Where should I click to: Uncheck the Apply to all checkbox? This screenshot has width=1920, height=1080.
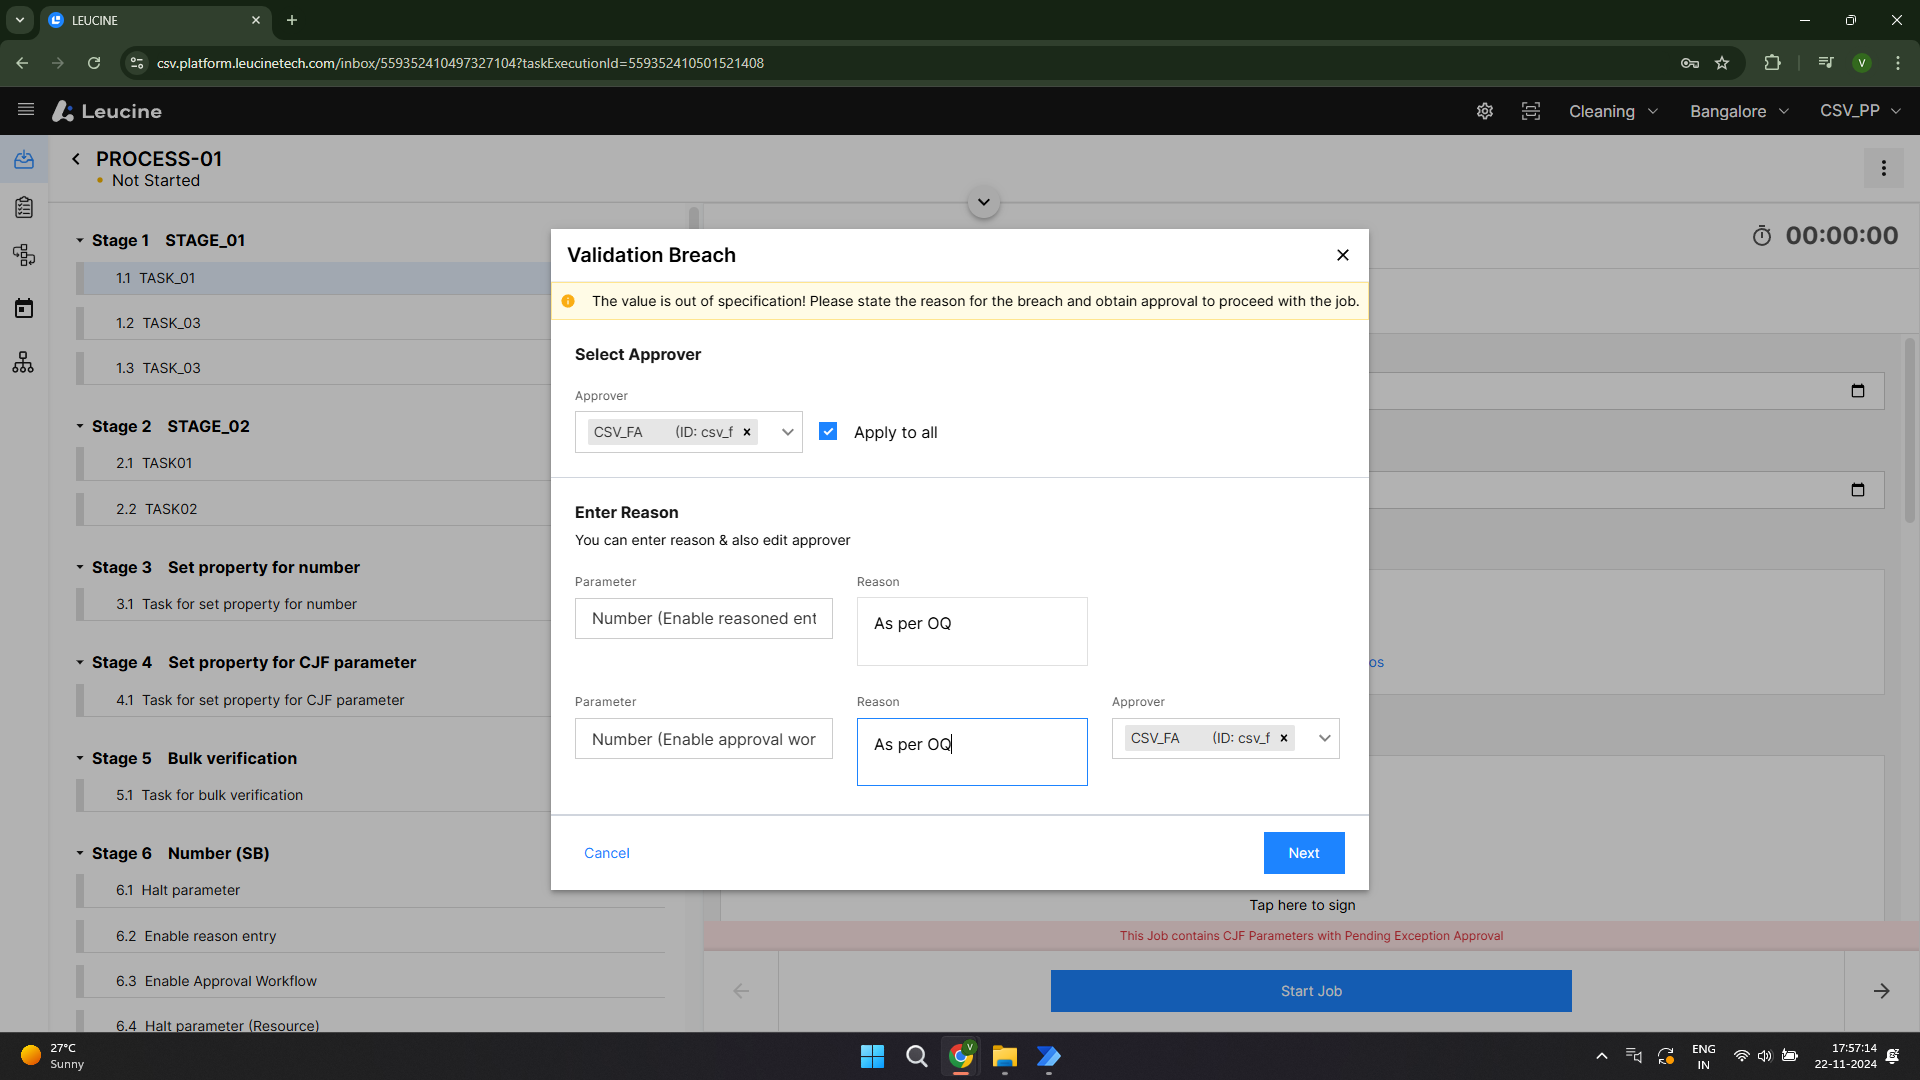(x=828, y=431)
